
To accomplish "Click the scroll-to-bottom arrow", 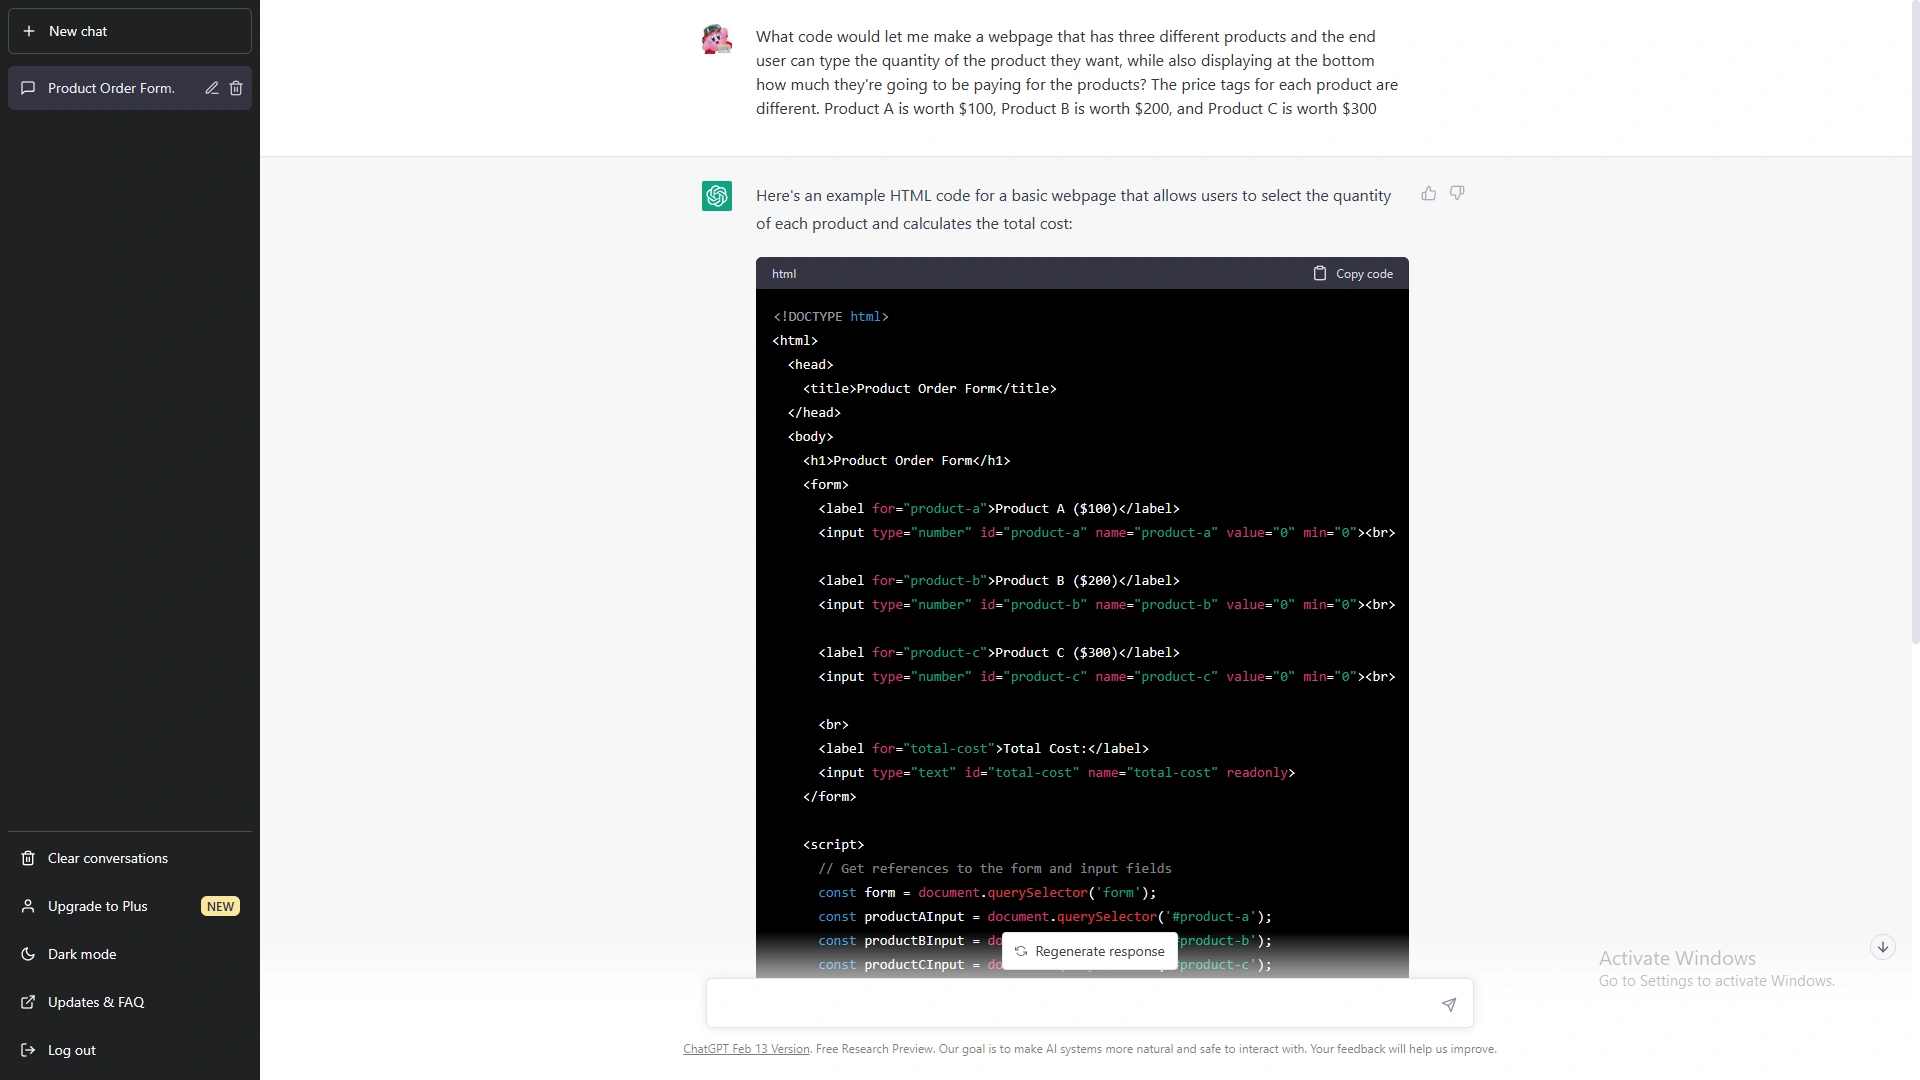I will 1883,946.
